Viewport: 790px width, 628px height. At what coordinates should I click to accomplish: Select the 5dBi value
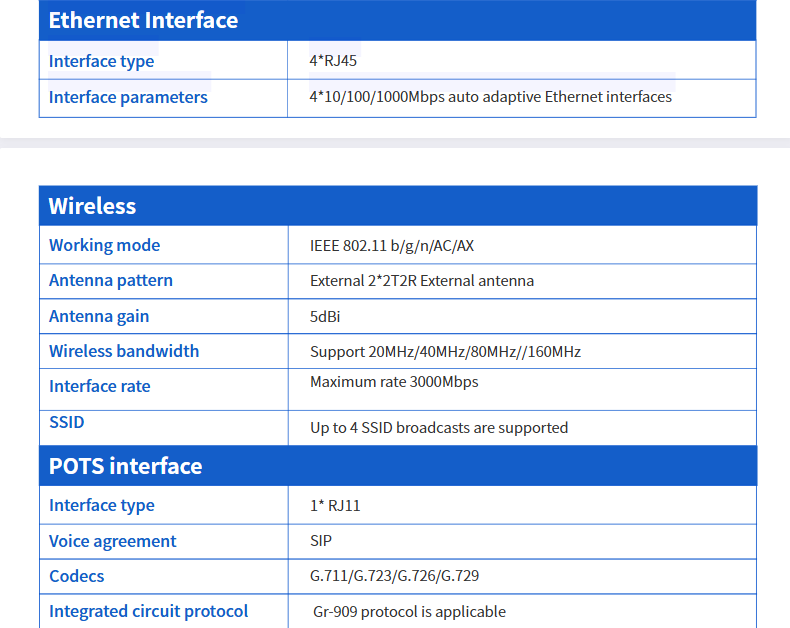[327, 316]
